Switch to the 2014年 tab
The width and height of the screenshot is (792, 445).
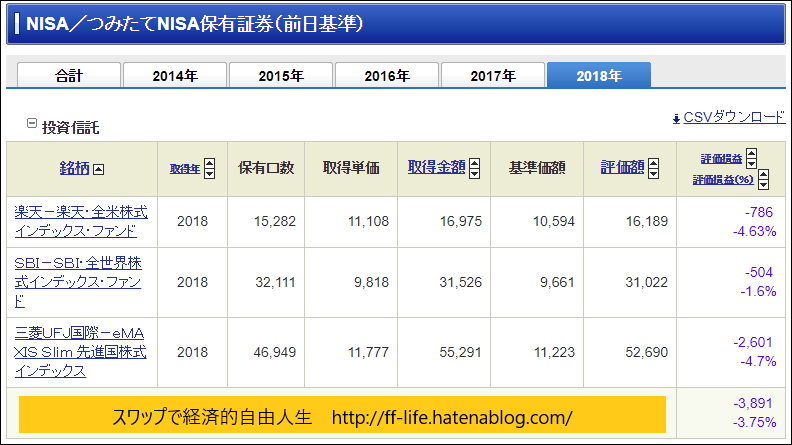point(175,75)
